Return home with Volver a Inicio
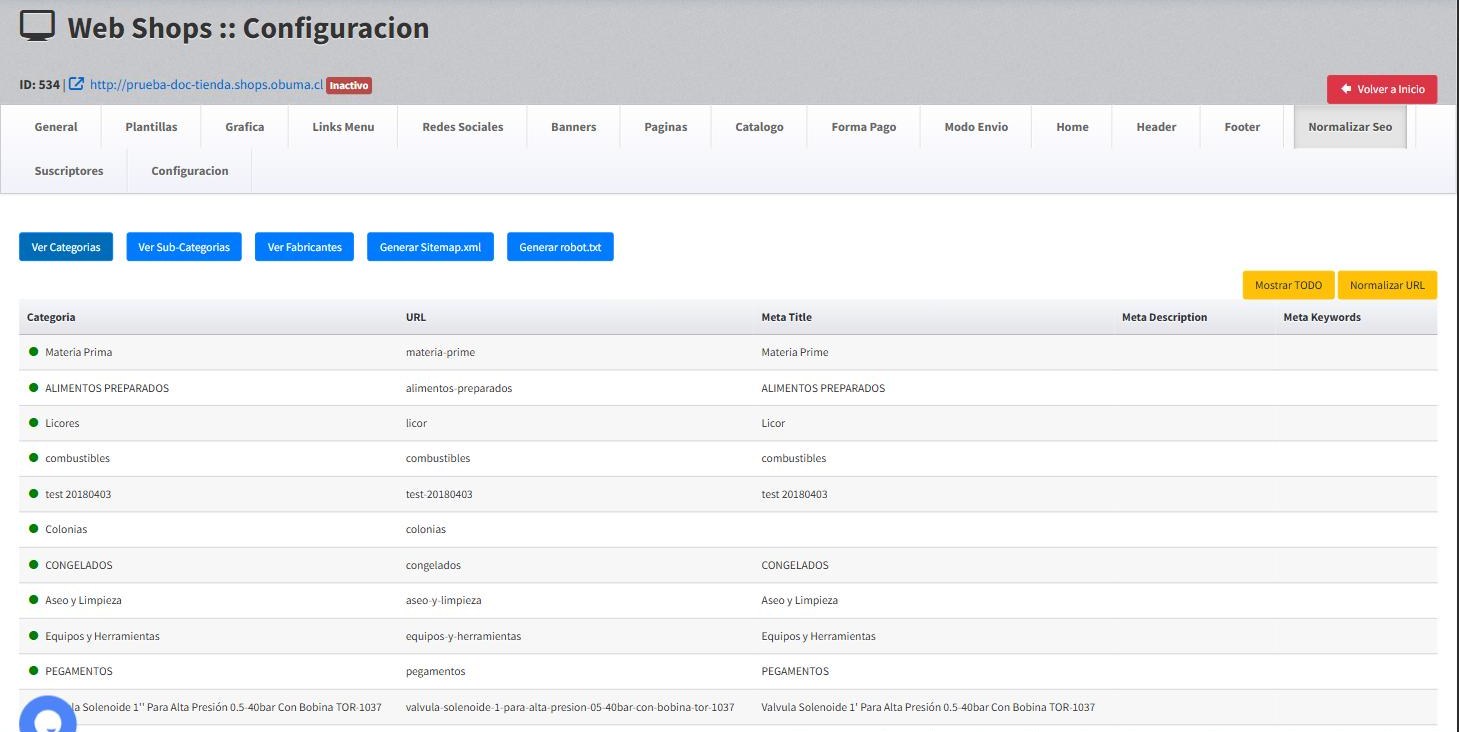Viewport: 1459px width, 732px height. pyautogui.click(x=1383, y=89)
